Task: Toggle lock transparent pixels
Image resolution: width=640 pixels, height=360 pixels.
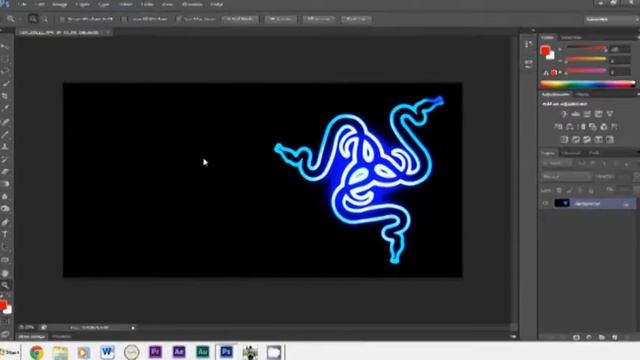Action: click(x=559, y=190)
